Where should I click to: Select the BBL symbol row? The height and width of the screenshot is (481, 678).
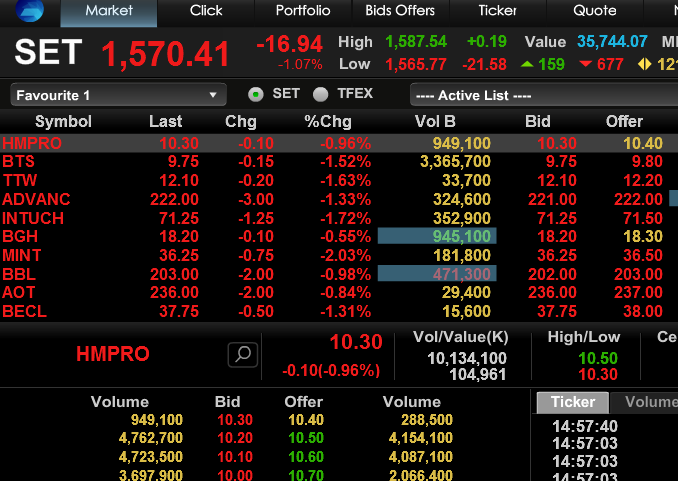pos(19,274)
